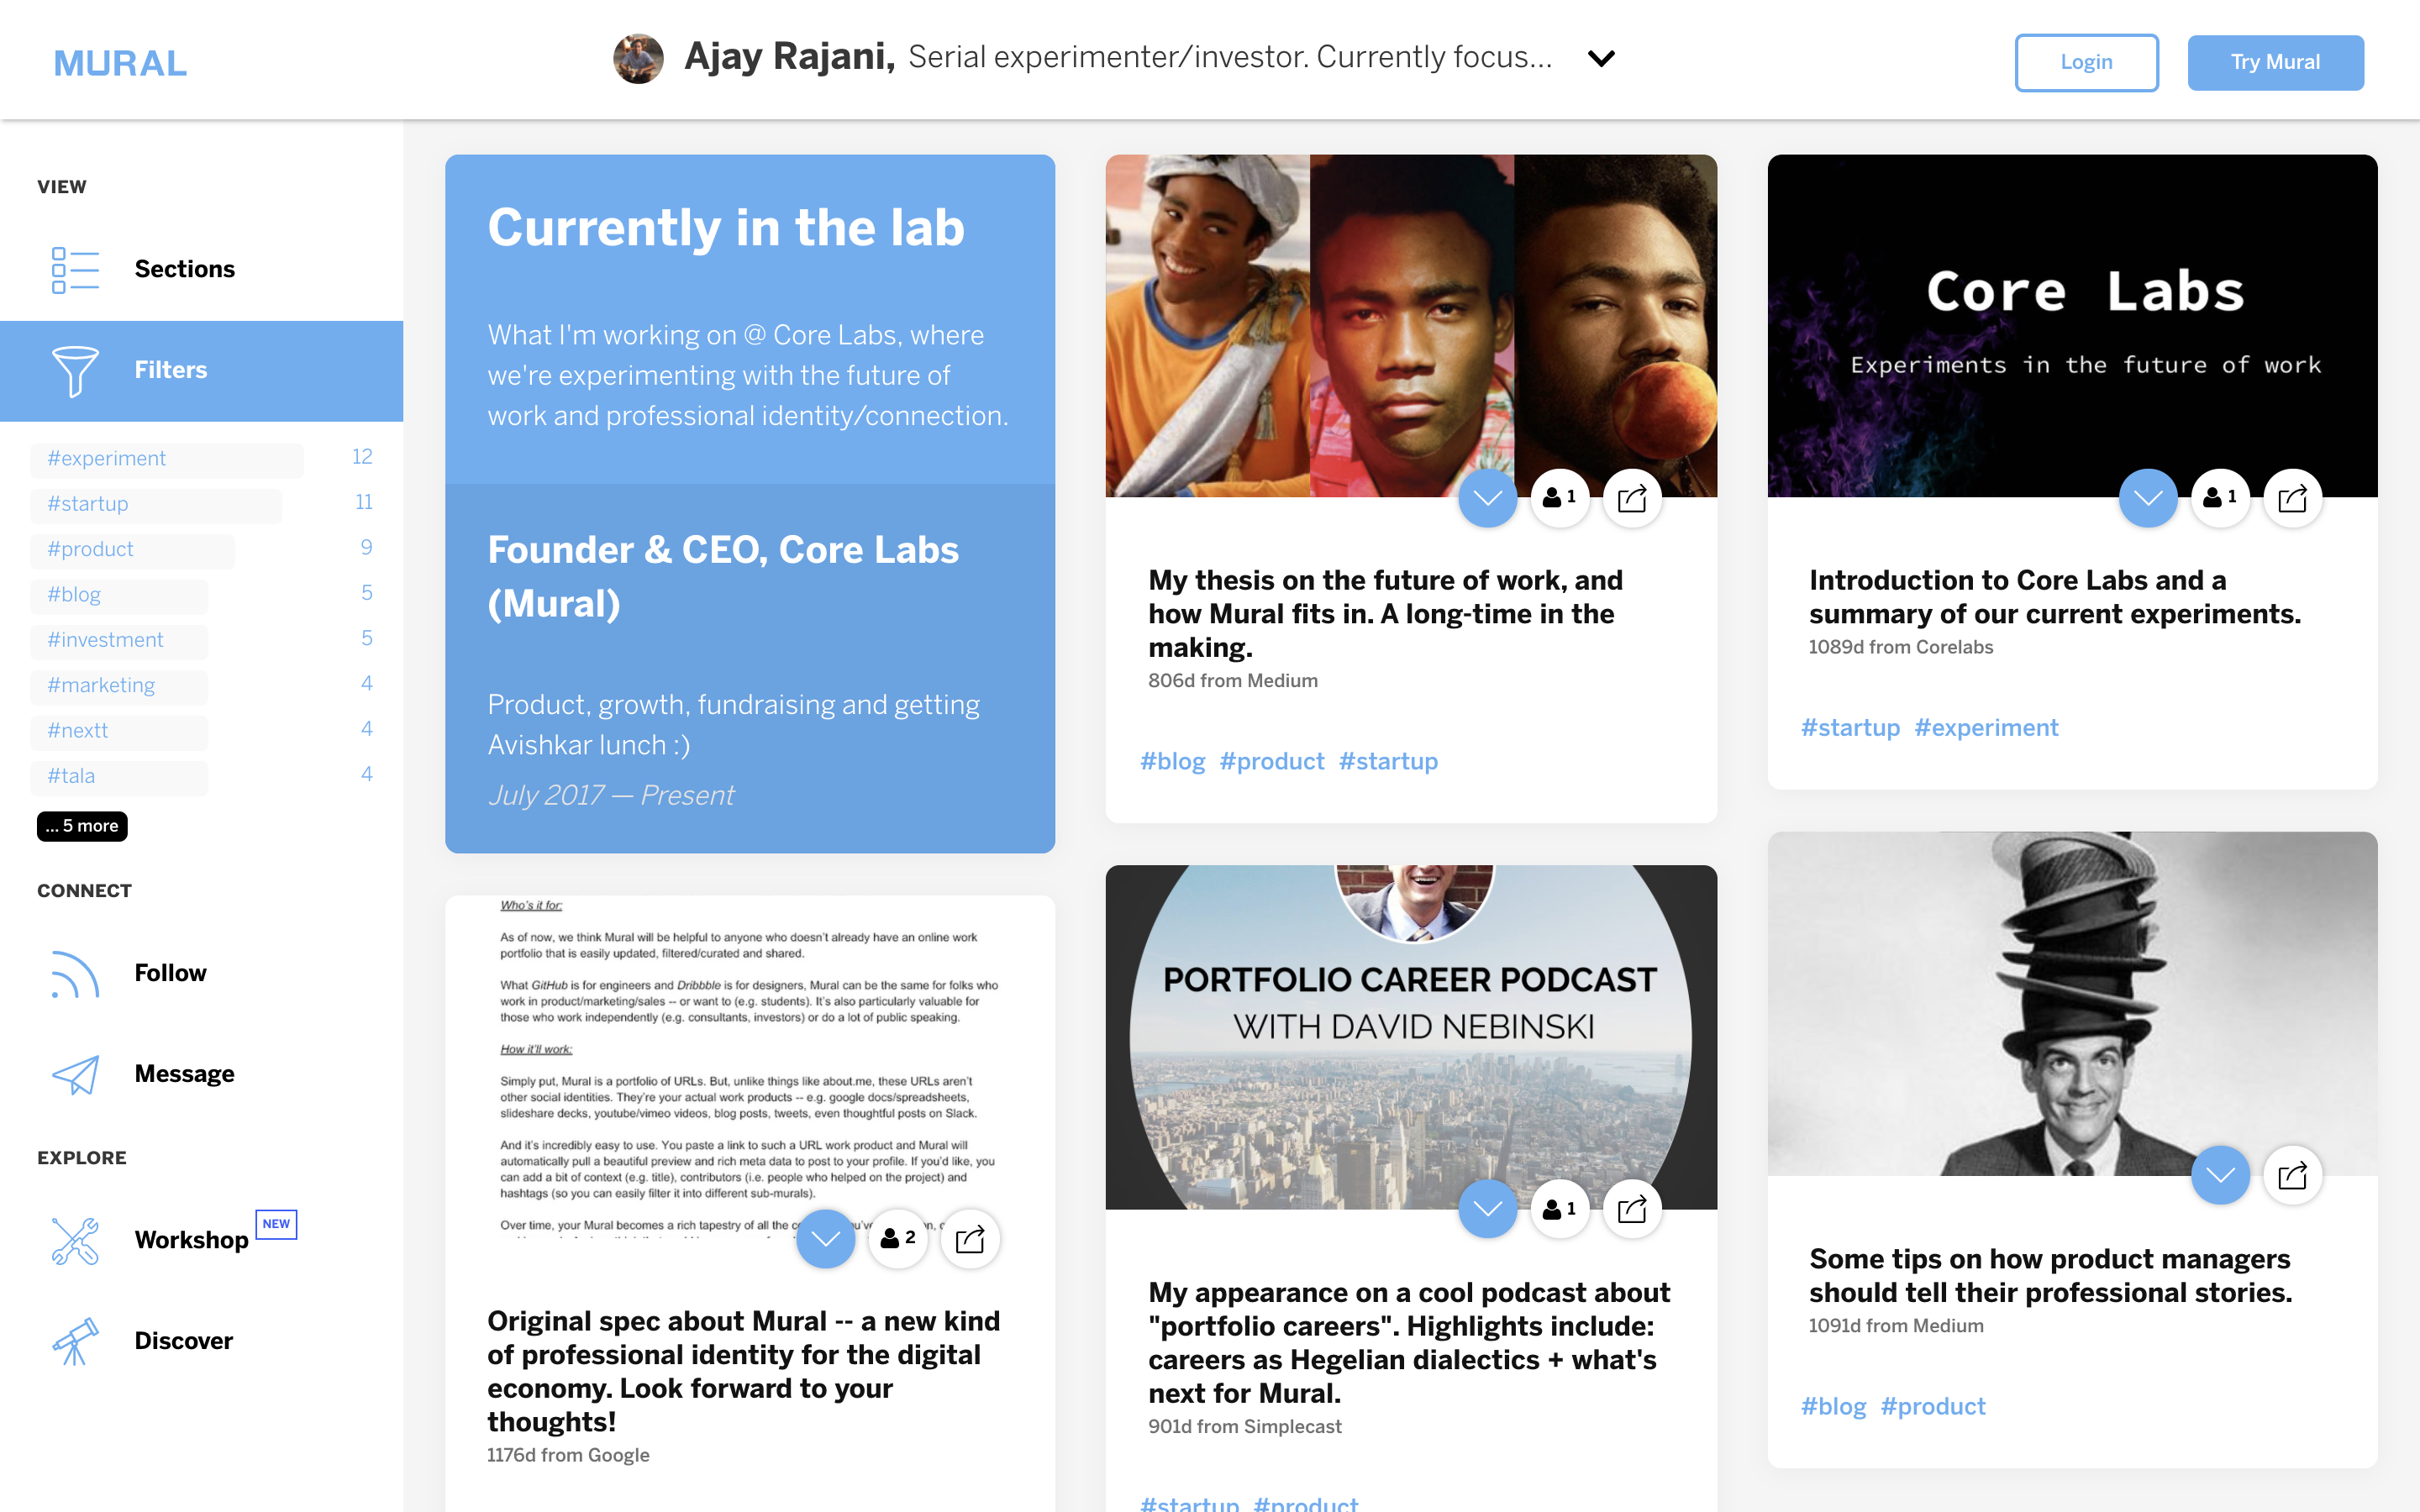The width and height of the screenshot is (2420, 1512).
Task: Open 'My thesis on the future of work' title
Action: (x=1386, y=613)
